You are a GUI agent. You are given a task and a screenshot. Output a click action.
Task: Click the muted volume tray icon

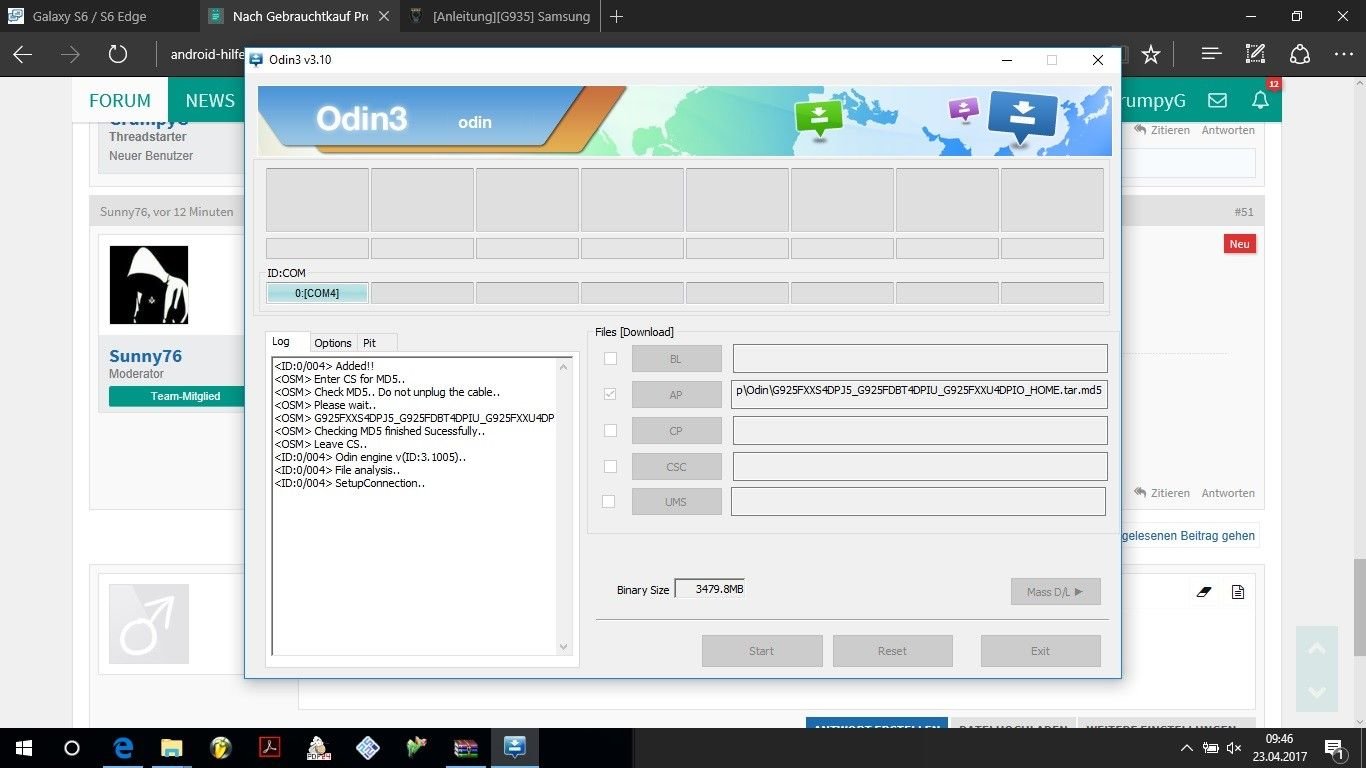click(1234, 748)
